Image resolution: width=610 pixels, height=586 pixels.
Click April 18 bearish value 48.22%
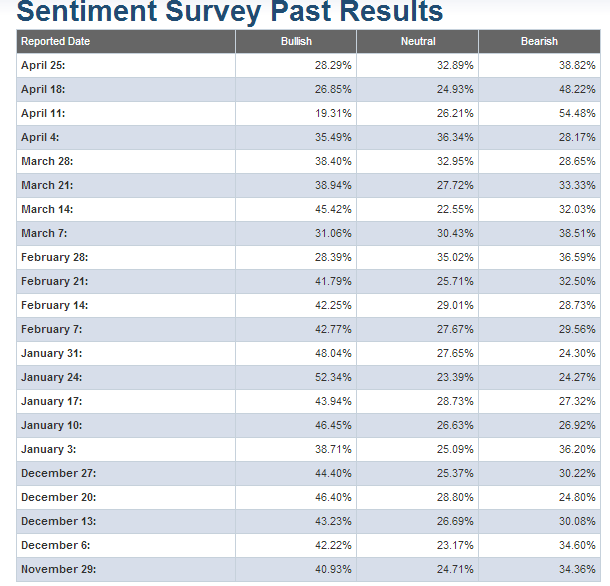576,89
